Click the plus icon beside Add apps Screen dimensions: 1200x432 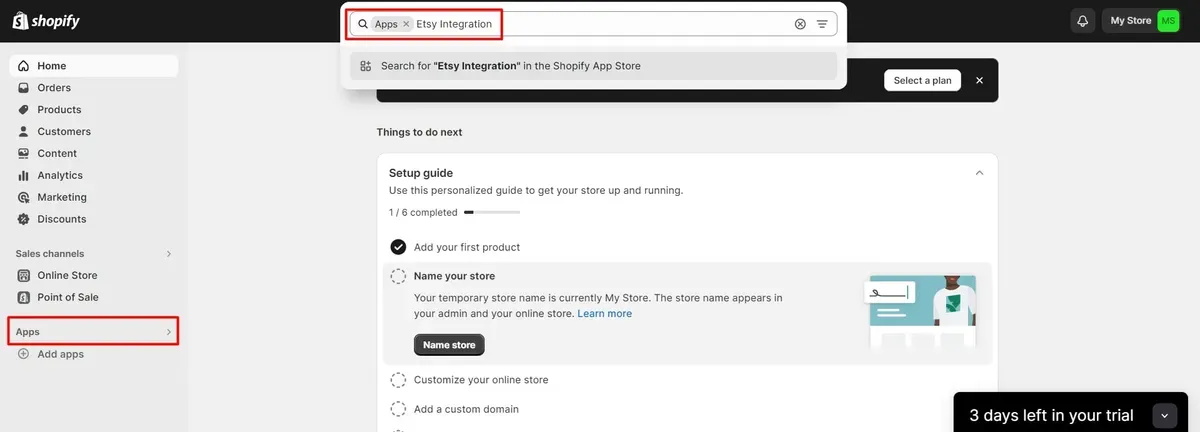click(x=24, y=354)
